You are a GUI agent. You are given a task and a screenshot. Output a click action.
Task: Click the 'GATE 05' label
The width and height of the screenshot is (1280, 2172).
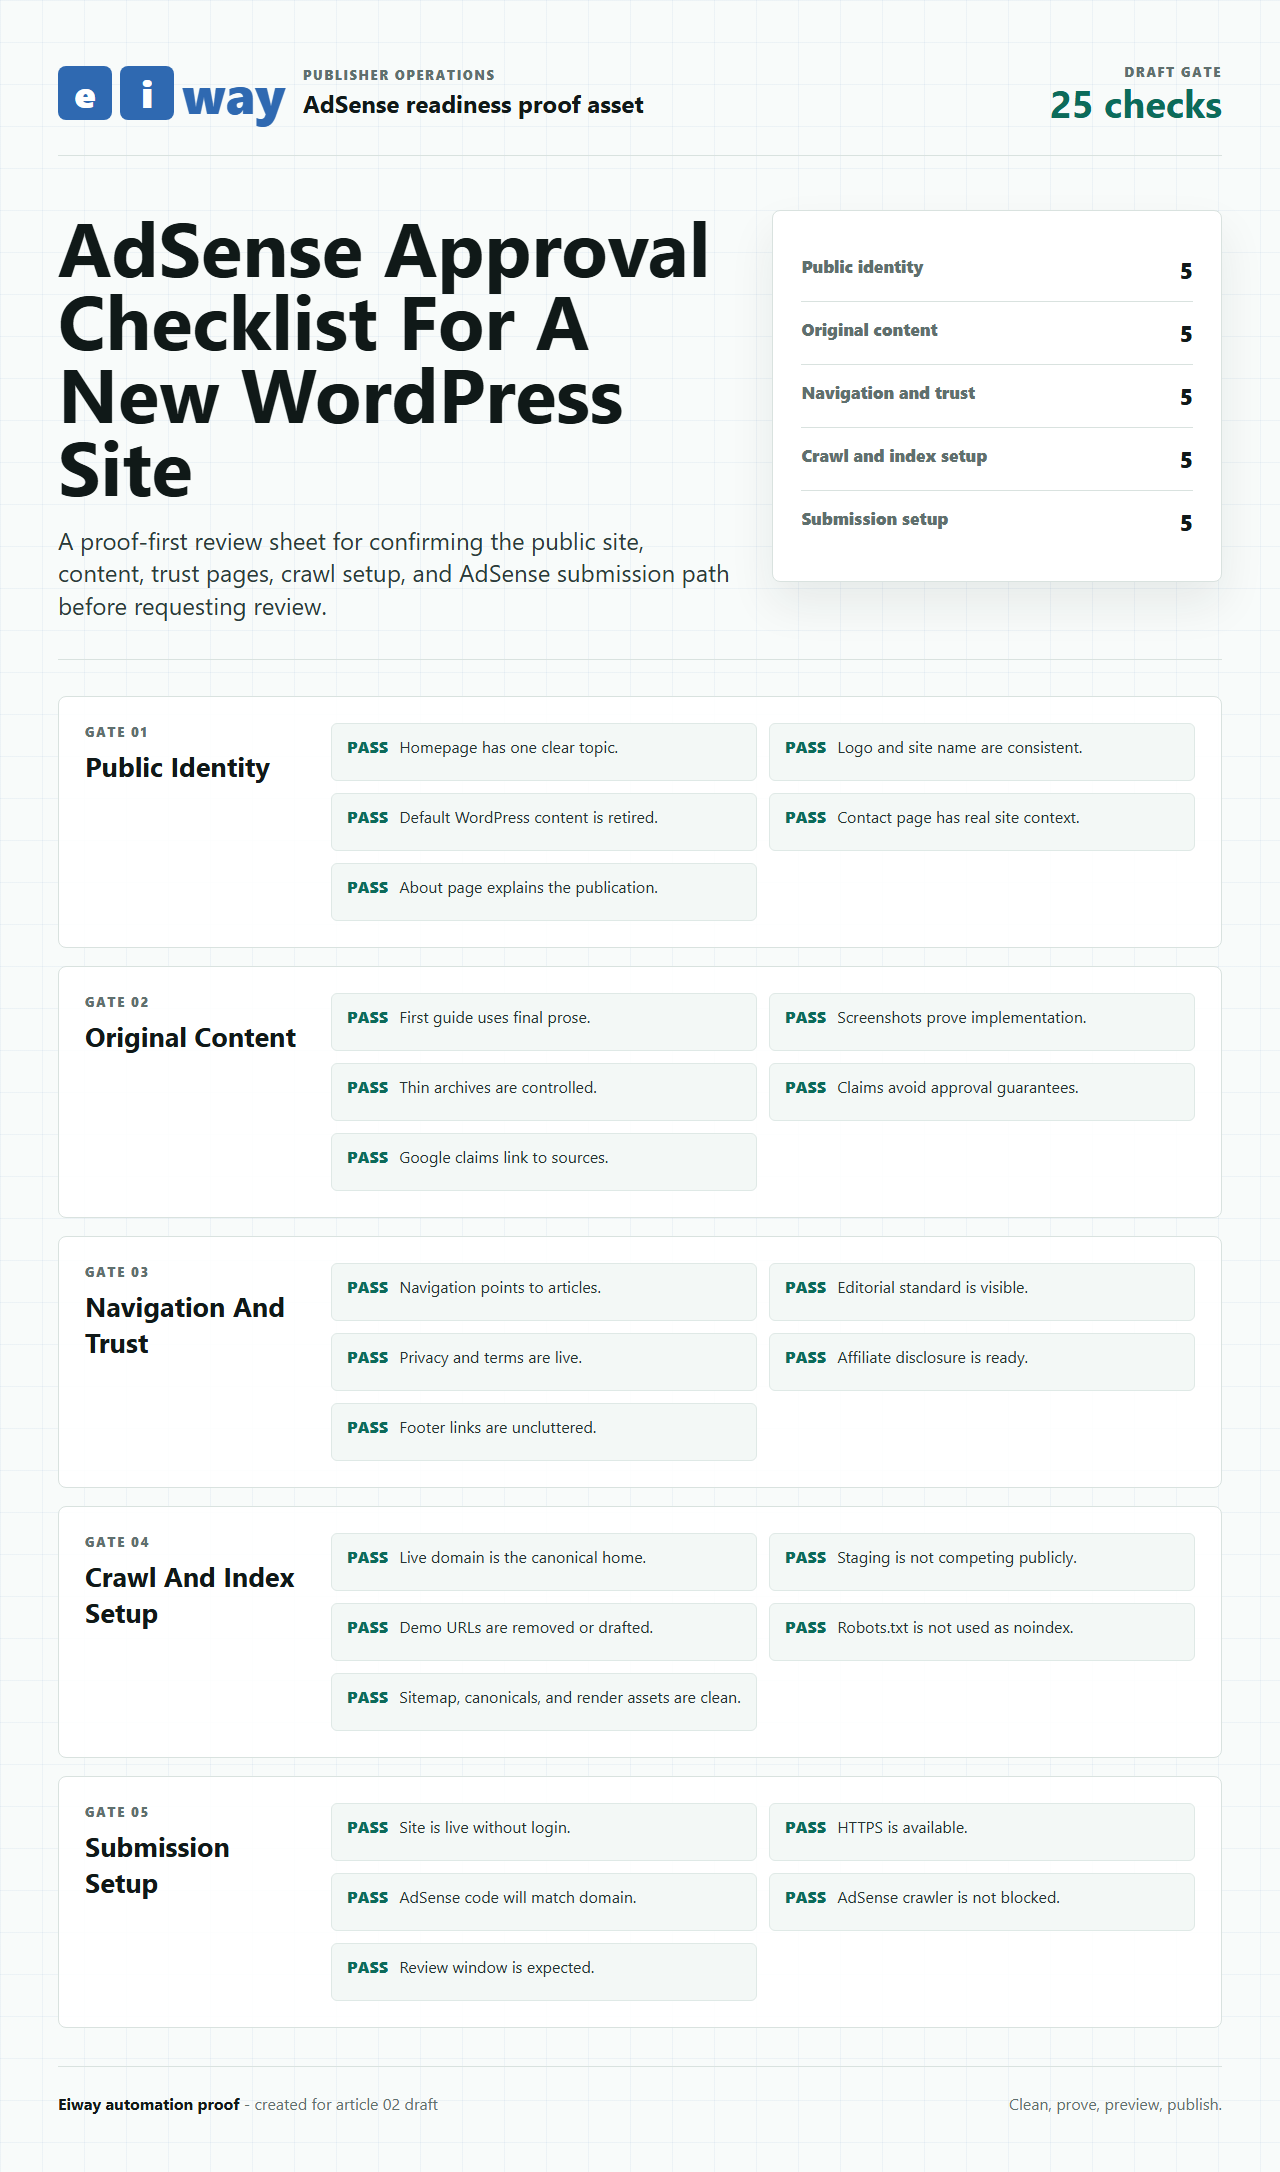coord(117,1812)
